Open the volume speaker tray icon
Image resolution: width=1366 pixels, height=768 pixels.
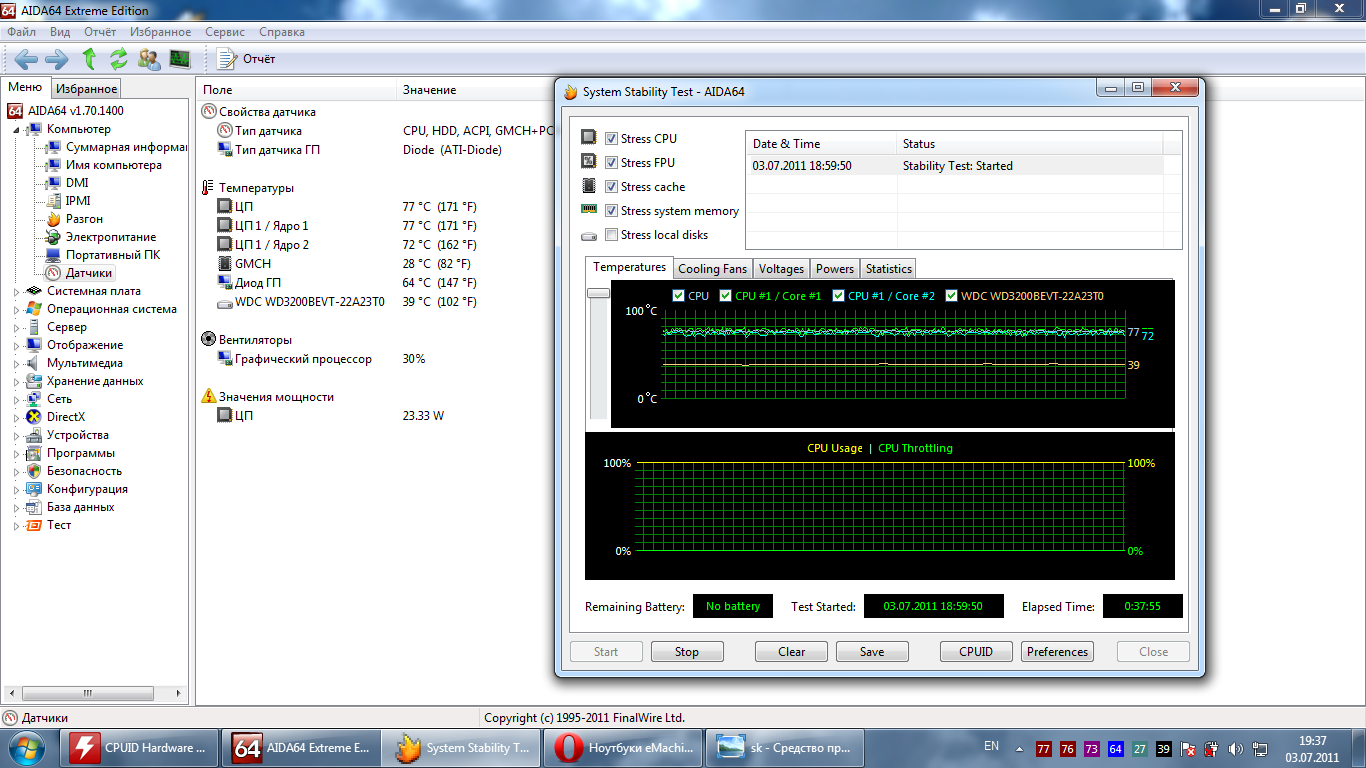click(x=1236, y=749)
